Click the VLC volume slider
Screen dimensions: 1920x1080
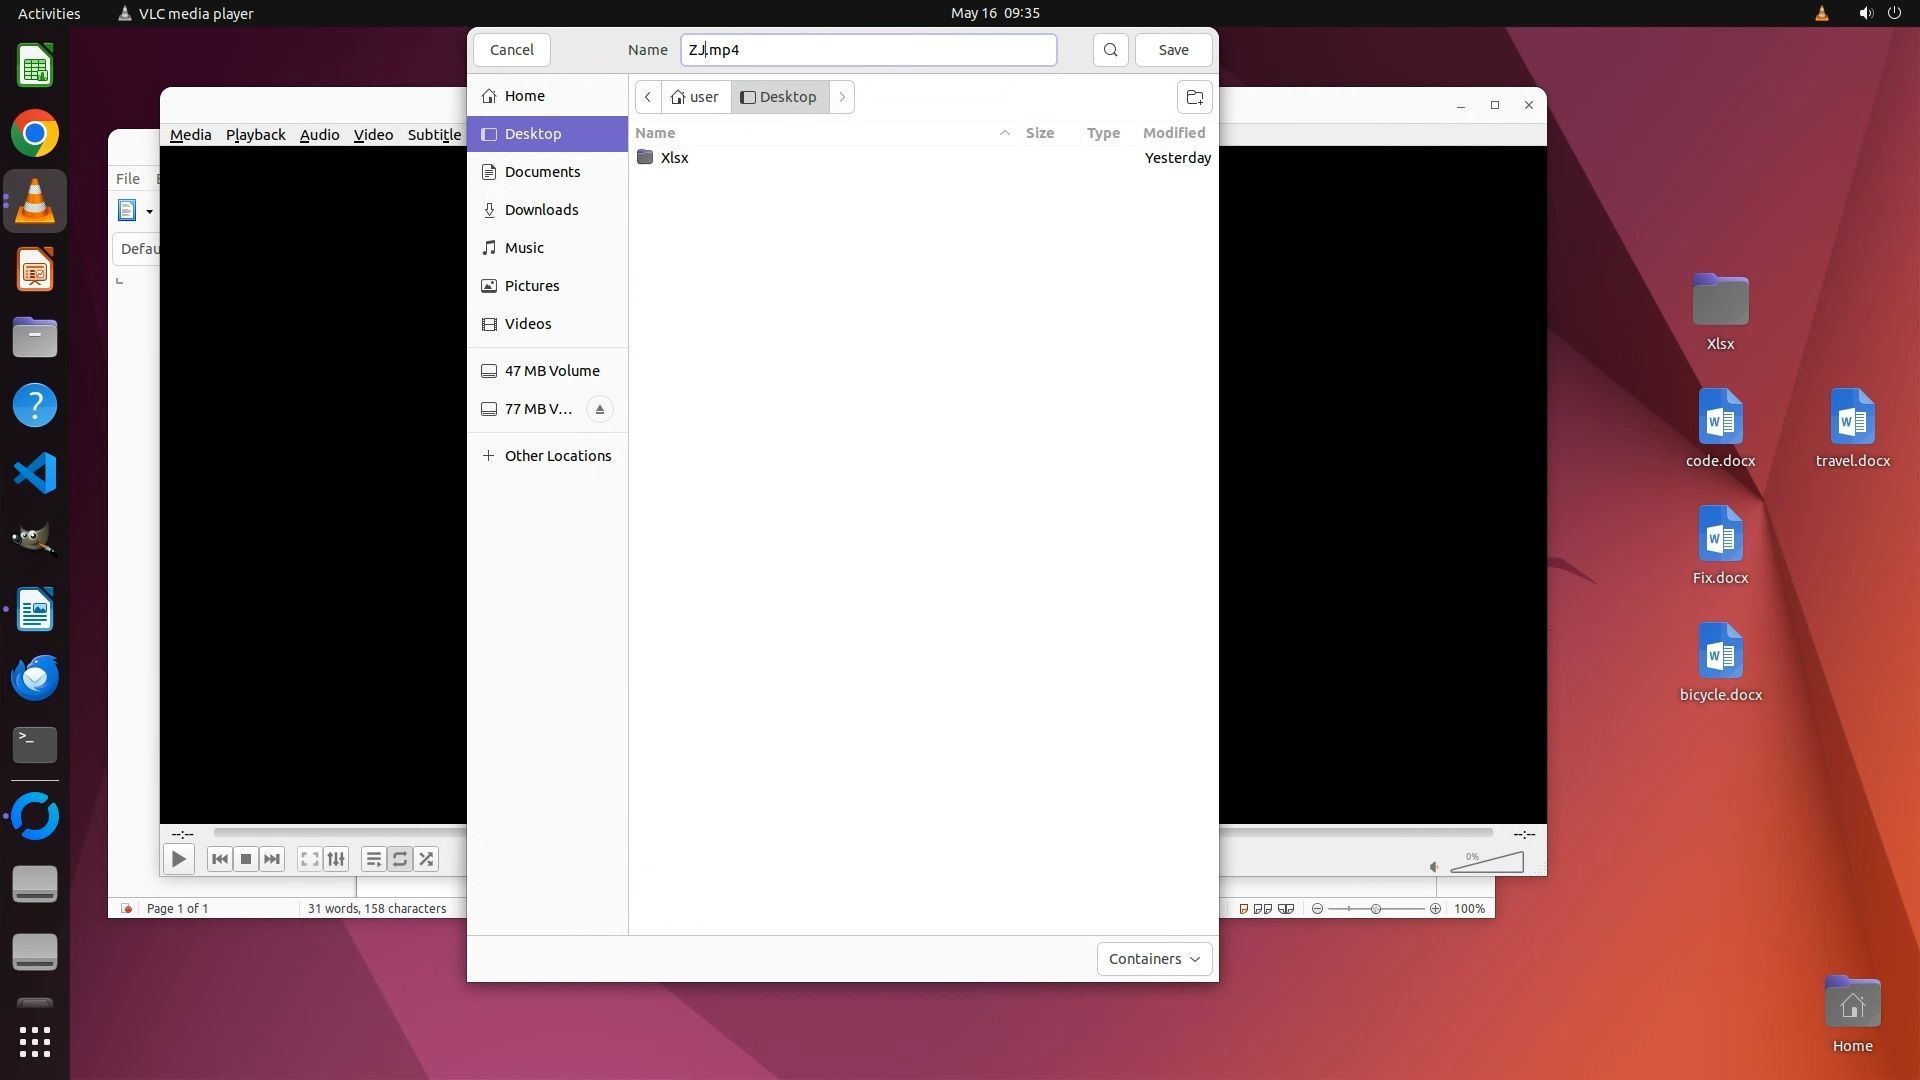click(x=1488, y=863)
